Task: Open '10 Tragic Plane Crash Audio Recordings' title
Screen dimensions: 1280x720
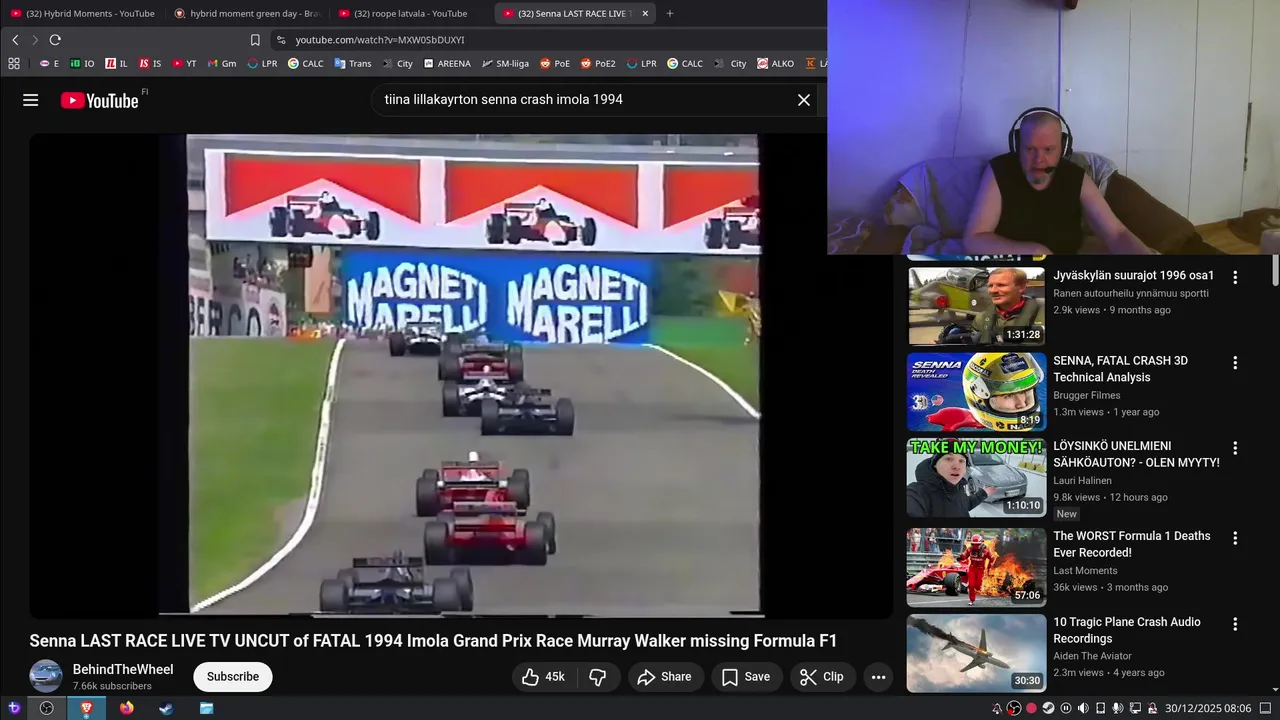Action: [x=1127, y=630]
